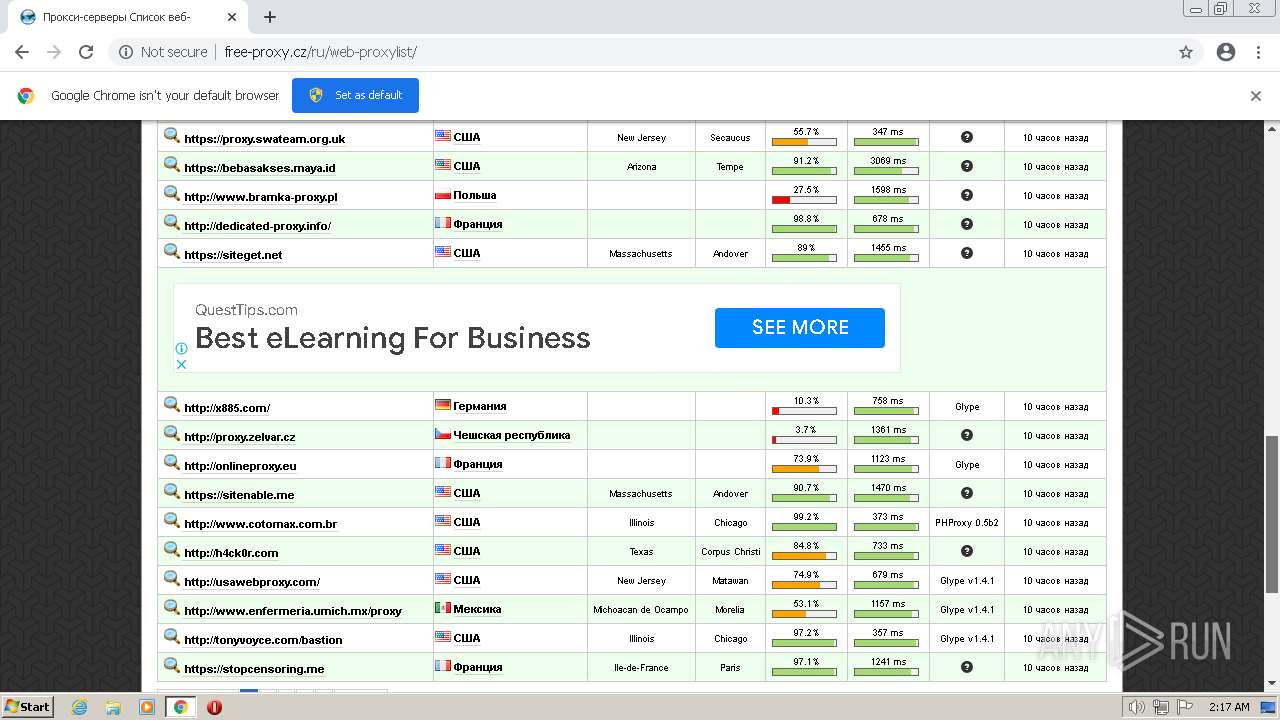Click the bookmark star icon in address bar
The width and height of the screenshot is (1280, 720).
[1186, 52]
